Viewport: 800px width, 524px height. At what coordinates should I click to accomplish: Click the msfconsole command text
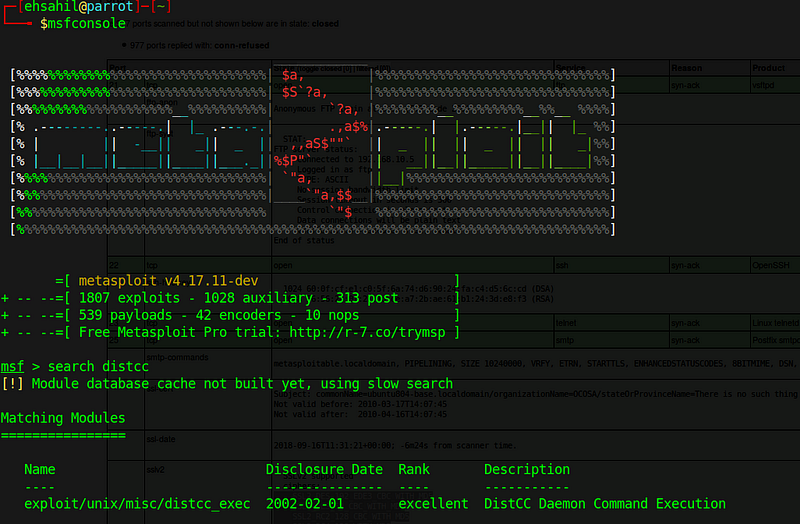click(x=87, y=23)
